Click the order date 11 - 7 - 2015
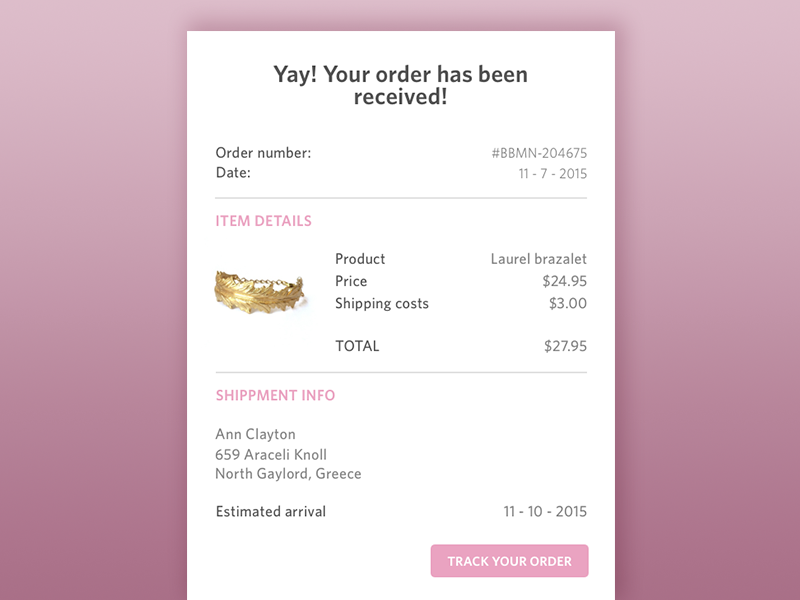Screen dimensions: 800x600 click(x=552, y=173)
